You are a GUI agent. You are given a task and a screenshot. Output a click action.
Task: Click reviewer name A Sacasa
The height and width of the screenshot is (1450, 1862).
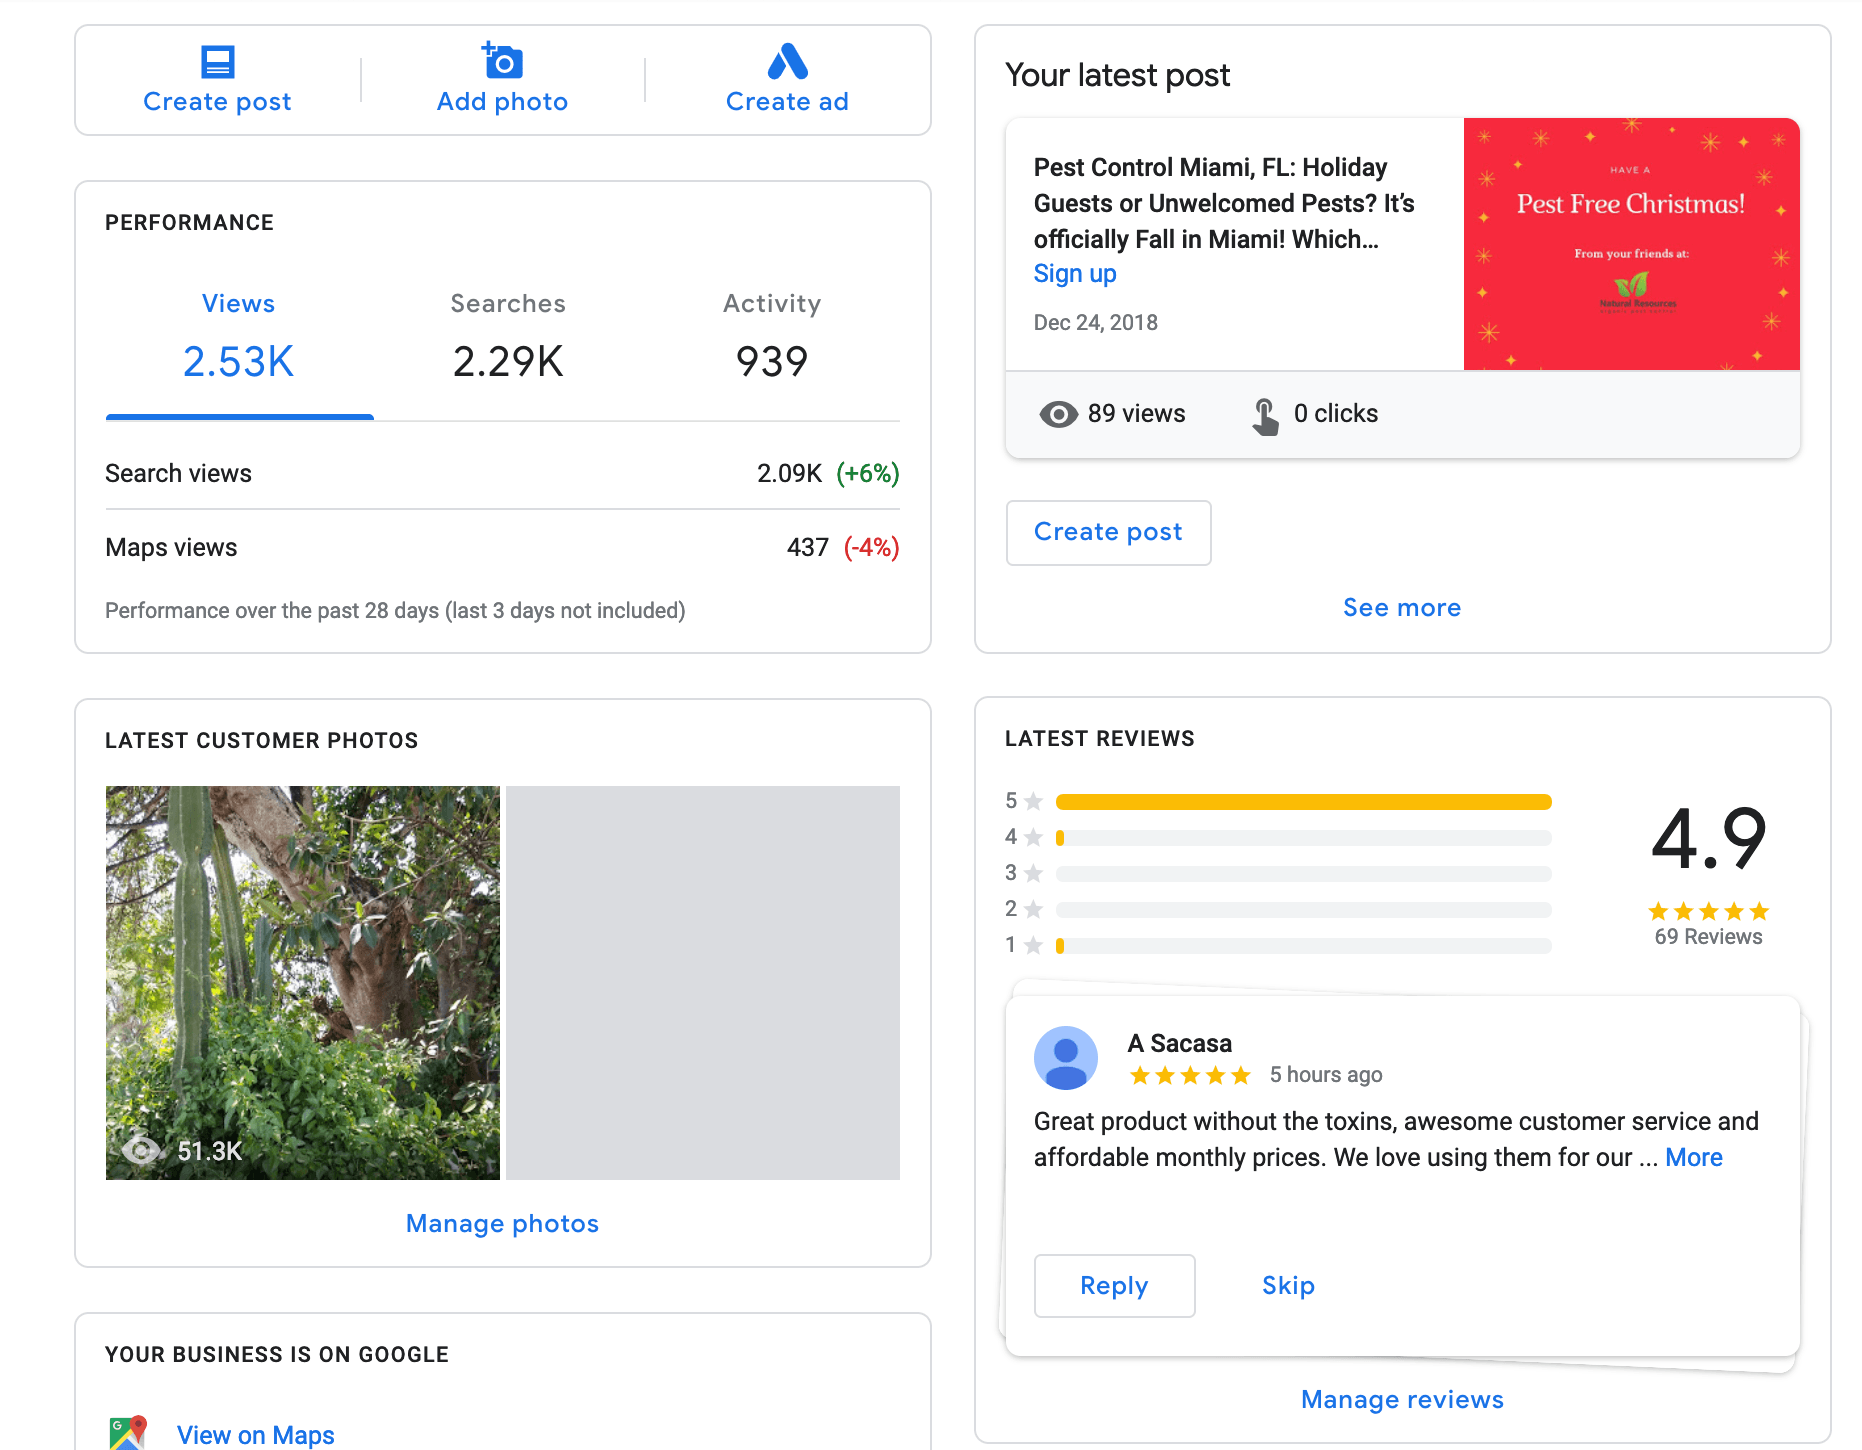pos(1179,1044)
